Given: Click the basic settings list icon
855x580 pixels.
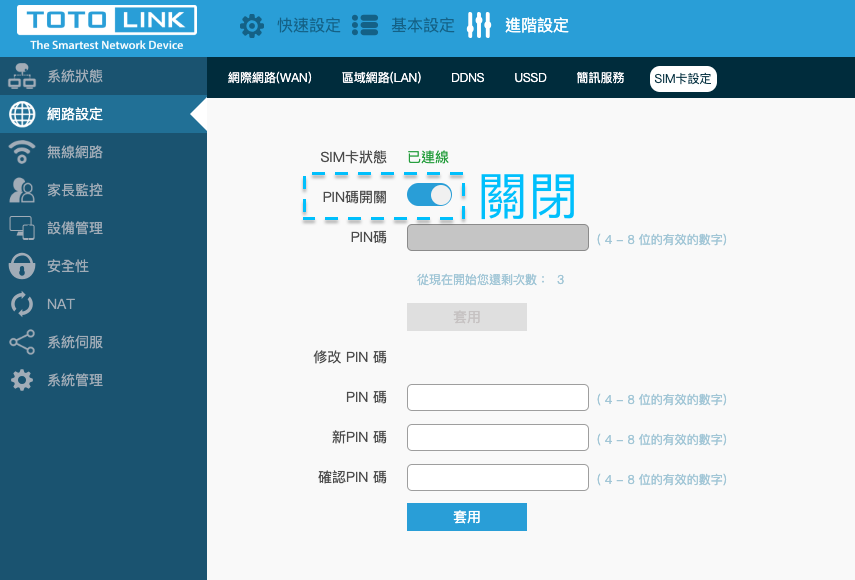Looking at the screenshot, I should (x=365, y=25).
